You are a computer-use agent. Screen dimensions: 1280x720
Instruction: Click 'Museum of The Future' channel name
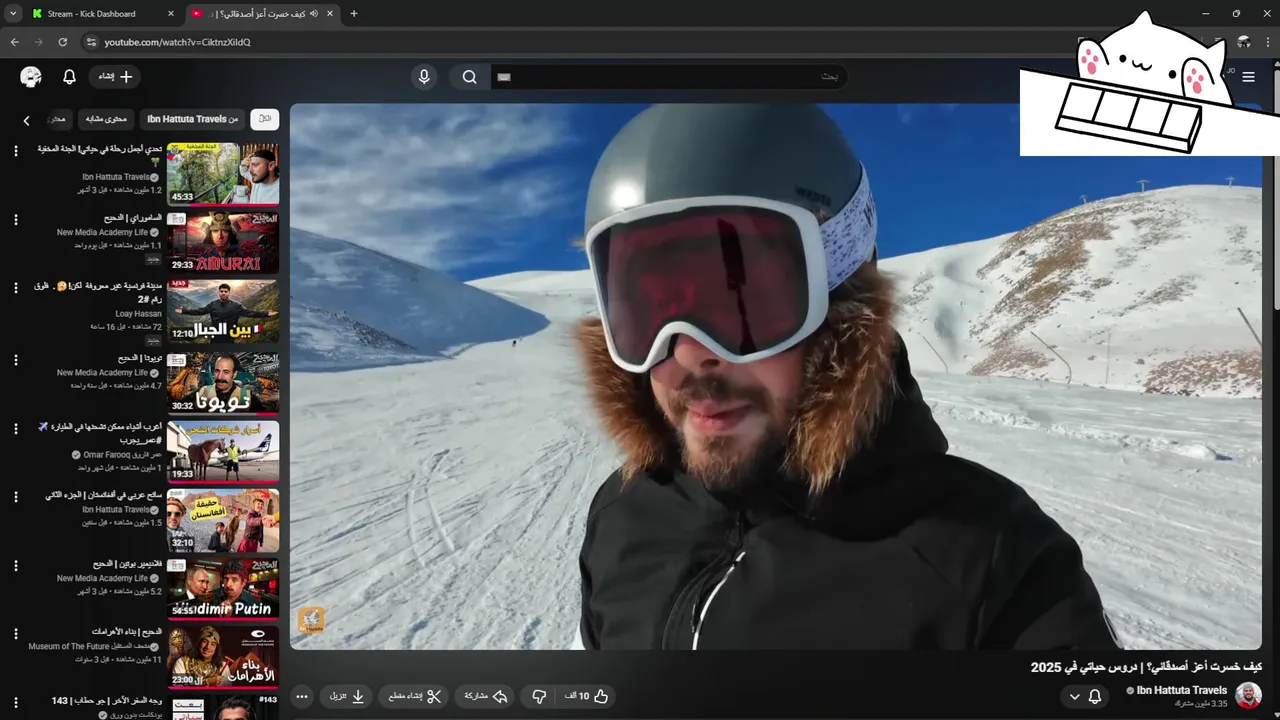tap(88, 647)
